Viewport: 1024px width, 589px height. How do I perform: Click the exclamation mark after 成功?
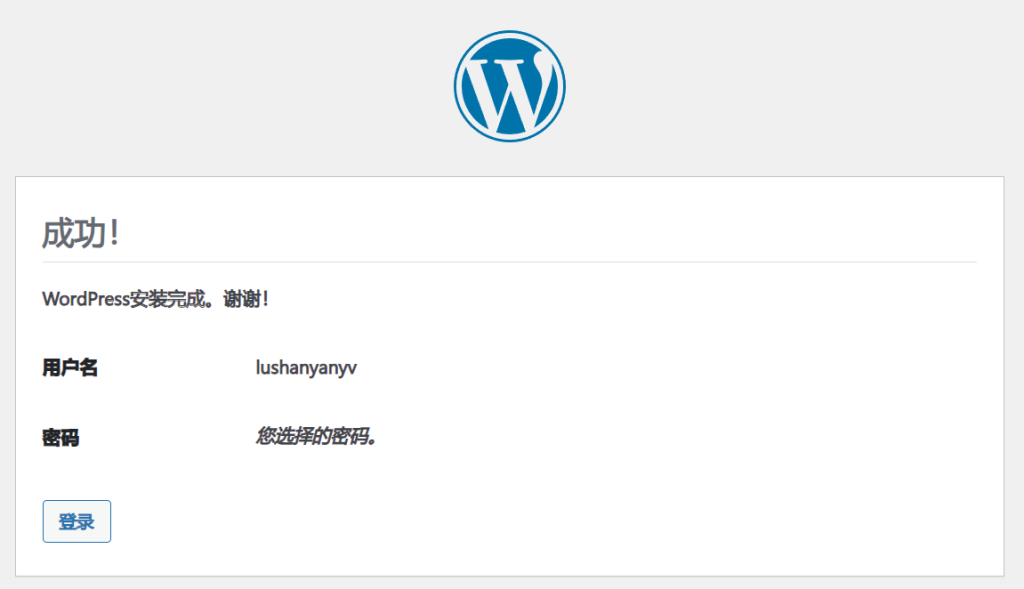click(115, 232)
